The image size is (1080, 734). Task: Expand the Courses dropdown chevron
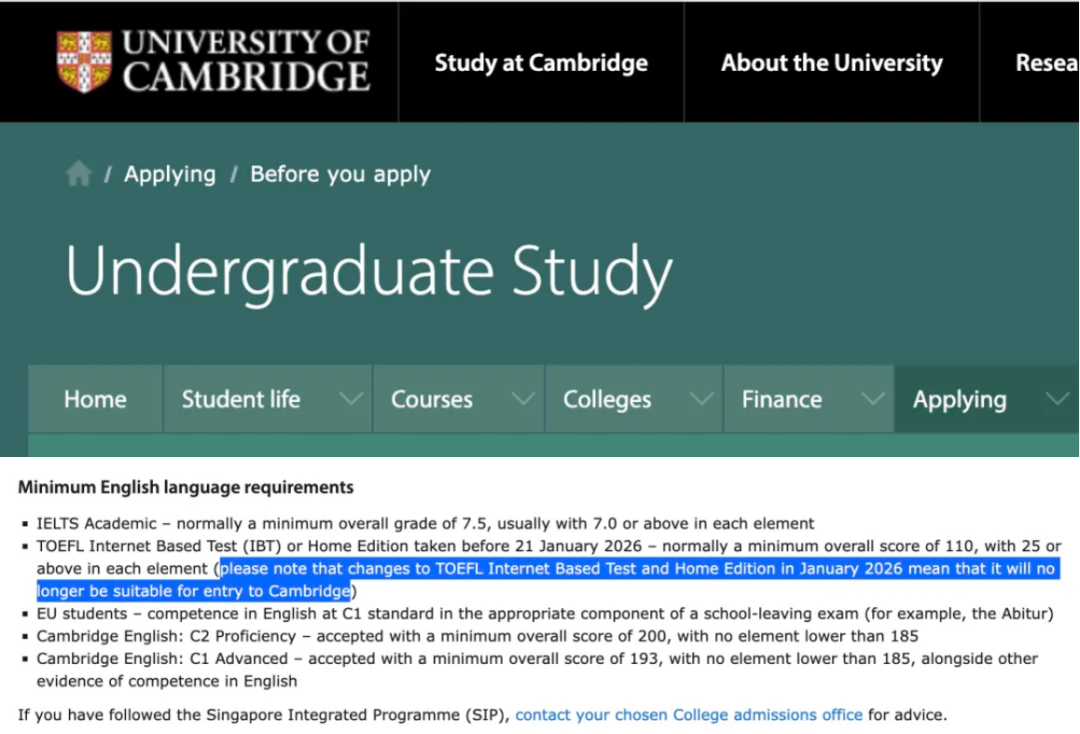click(522, 399)
